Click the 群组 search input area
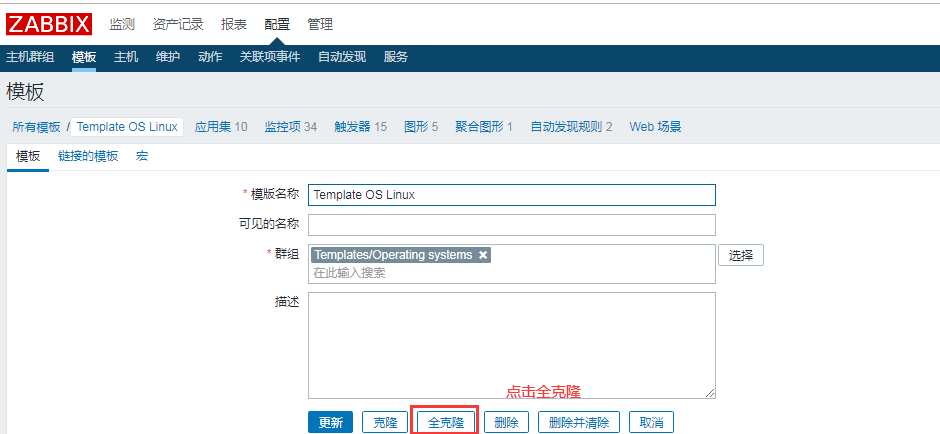 (x=512, y=273)
